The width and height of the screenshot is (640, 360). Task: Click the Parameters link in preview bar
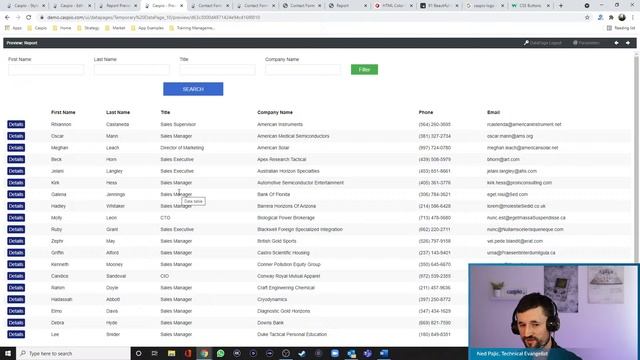(586, 43)
